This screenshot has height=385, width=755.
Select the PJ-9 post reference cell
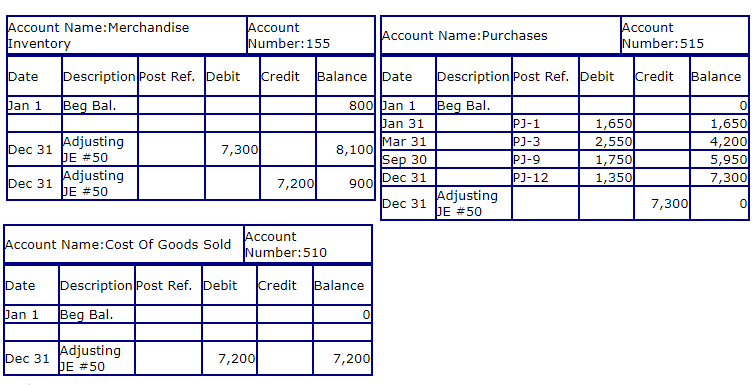pos(545,159)
